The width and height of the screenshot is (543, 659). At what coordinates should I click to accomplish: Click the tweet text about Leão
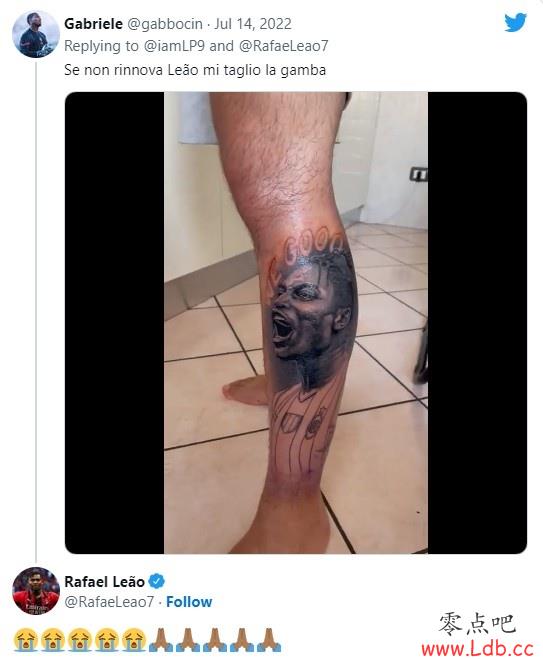195,70
